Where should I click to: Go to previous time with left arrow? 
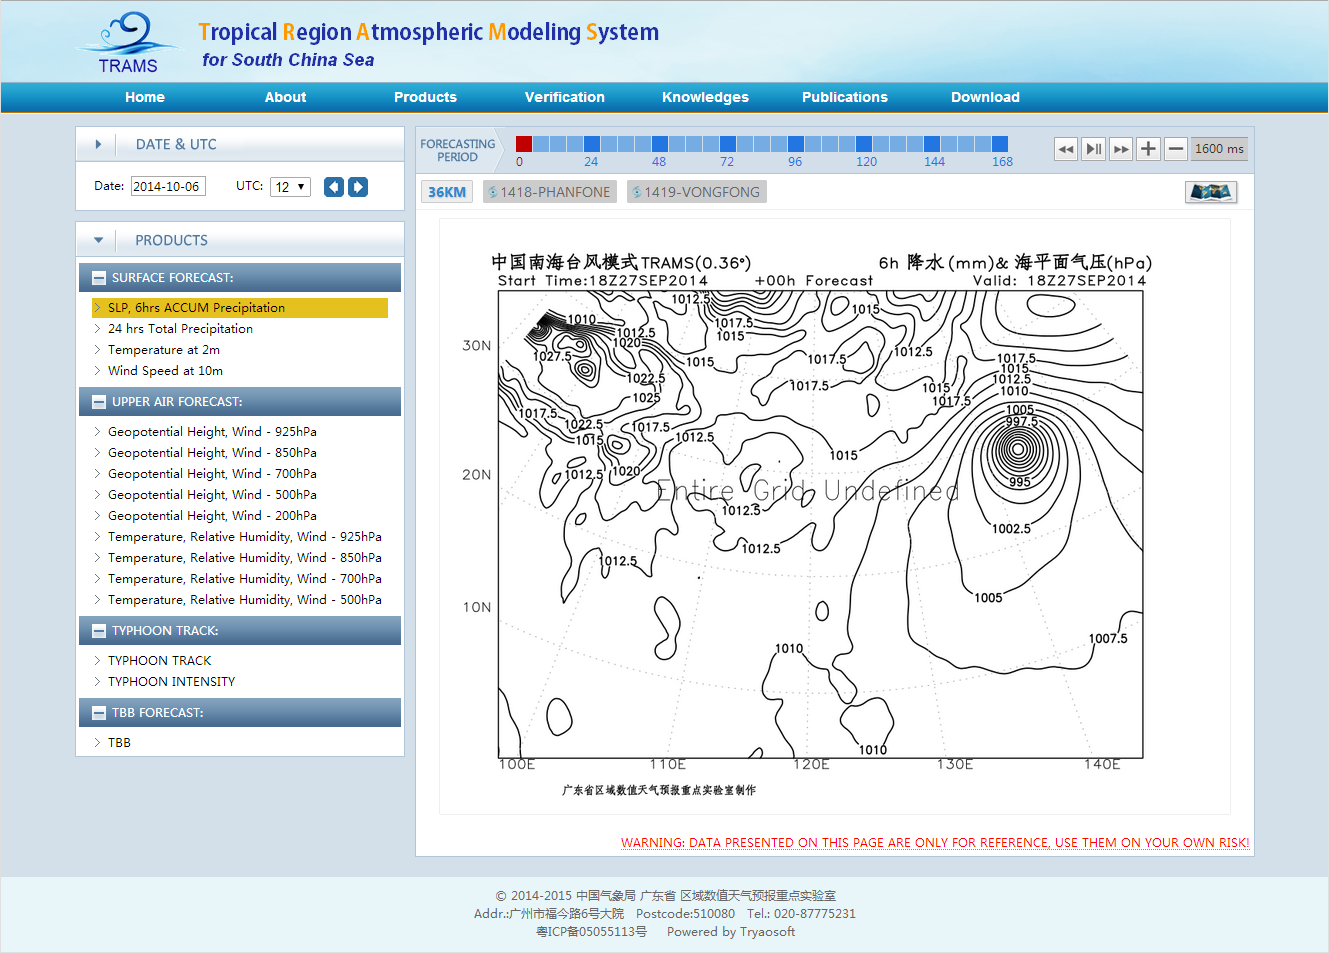[334, 187]
